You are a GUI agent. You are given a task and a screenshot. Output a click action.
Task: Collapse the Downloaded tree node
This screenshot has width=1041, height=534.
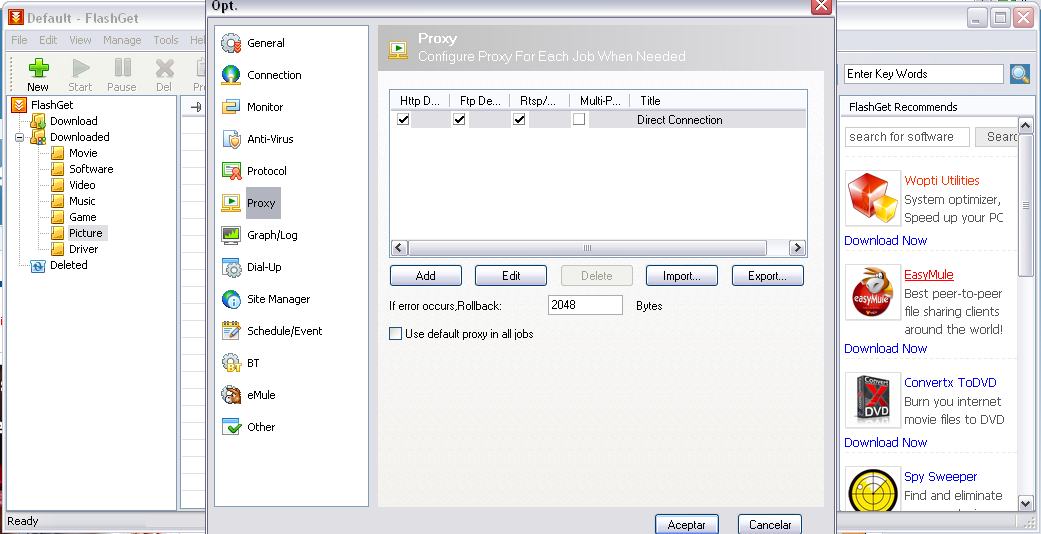(19, 137)
